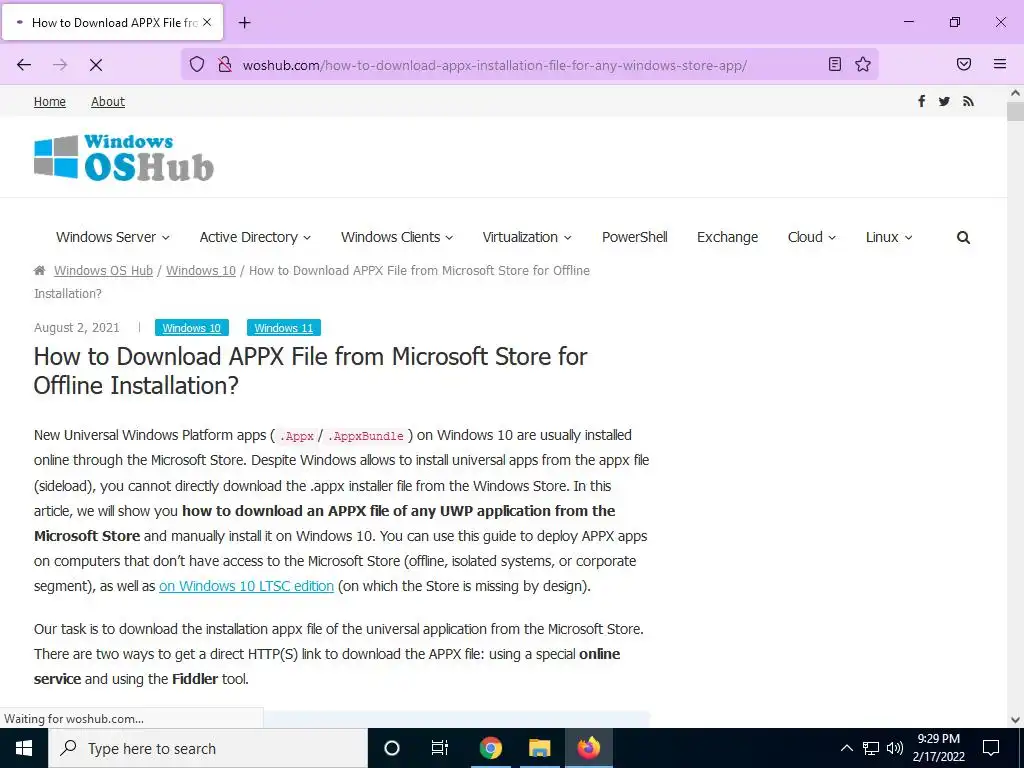Click the article title heading
The height and width of the screenshot is (768, 1024).
[x=310, y=371]
